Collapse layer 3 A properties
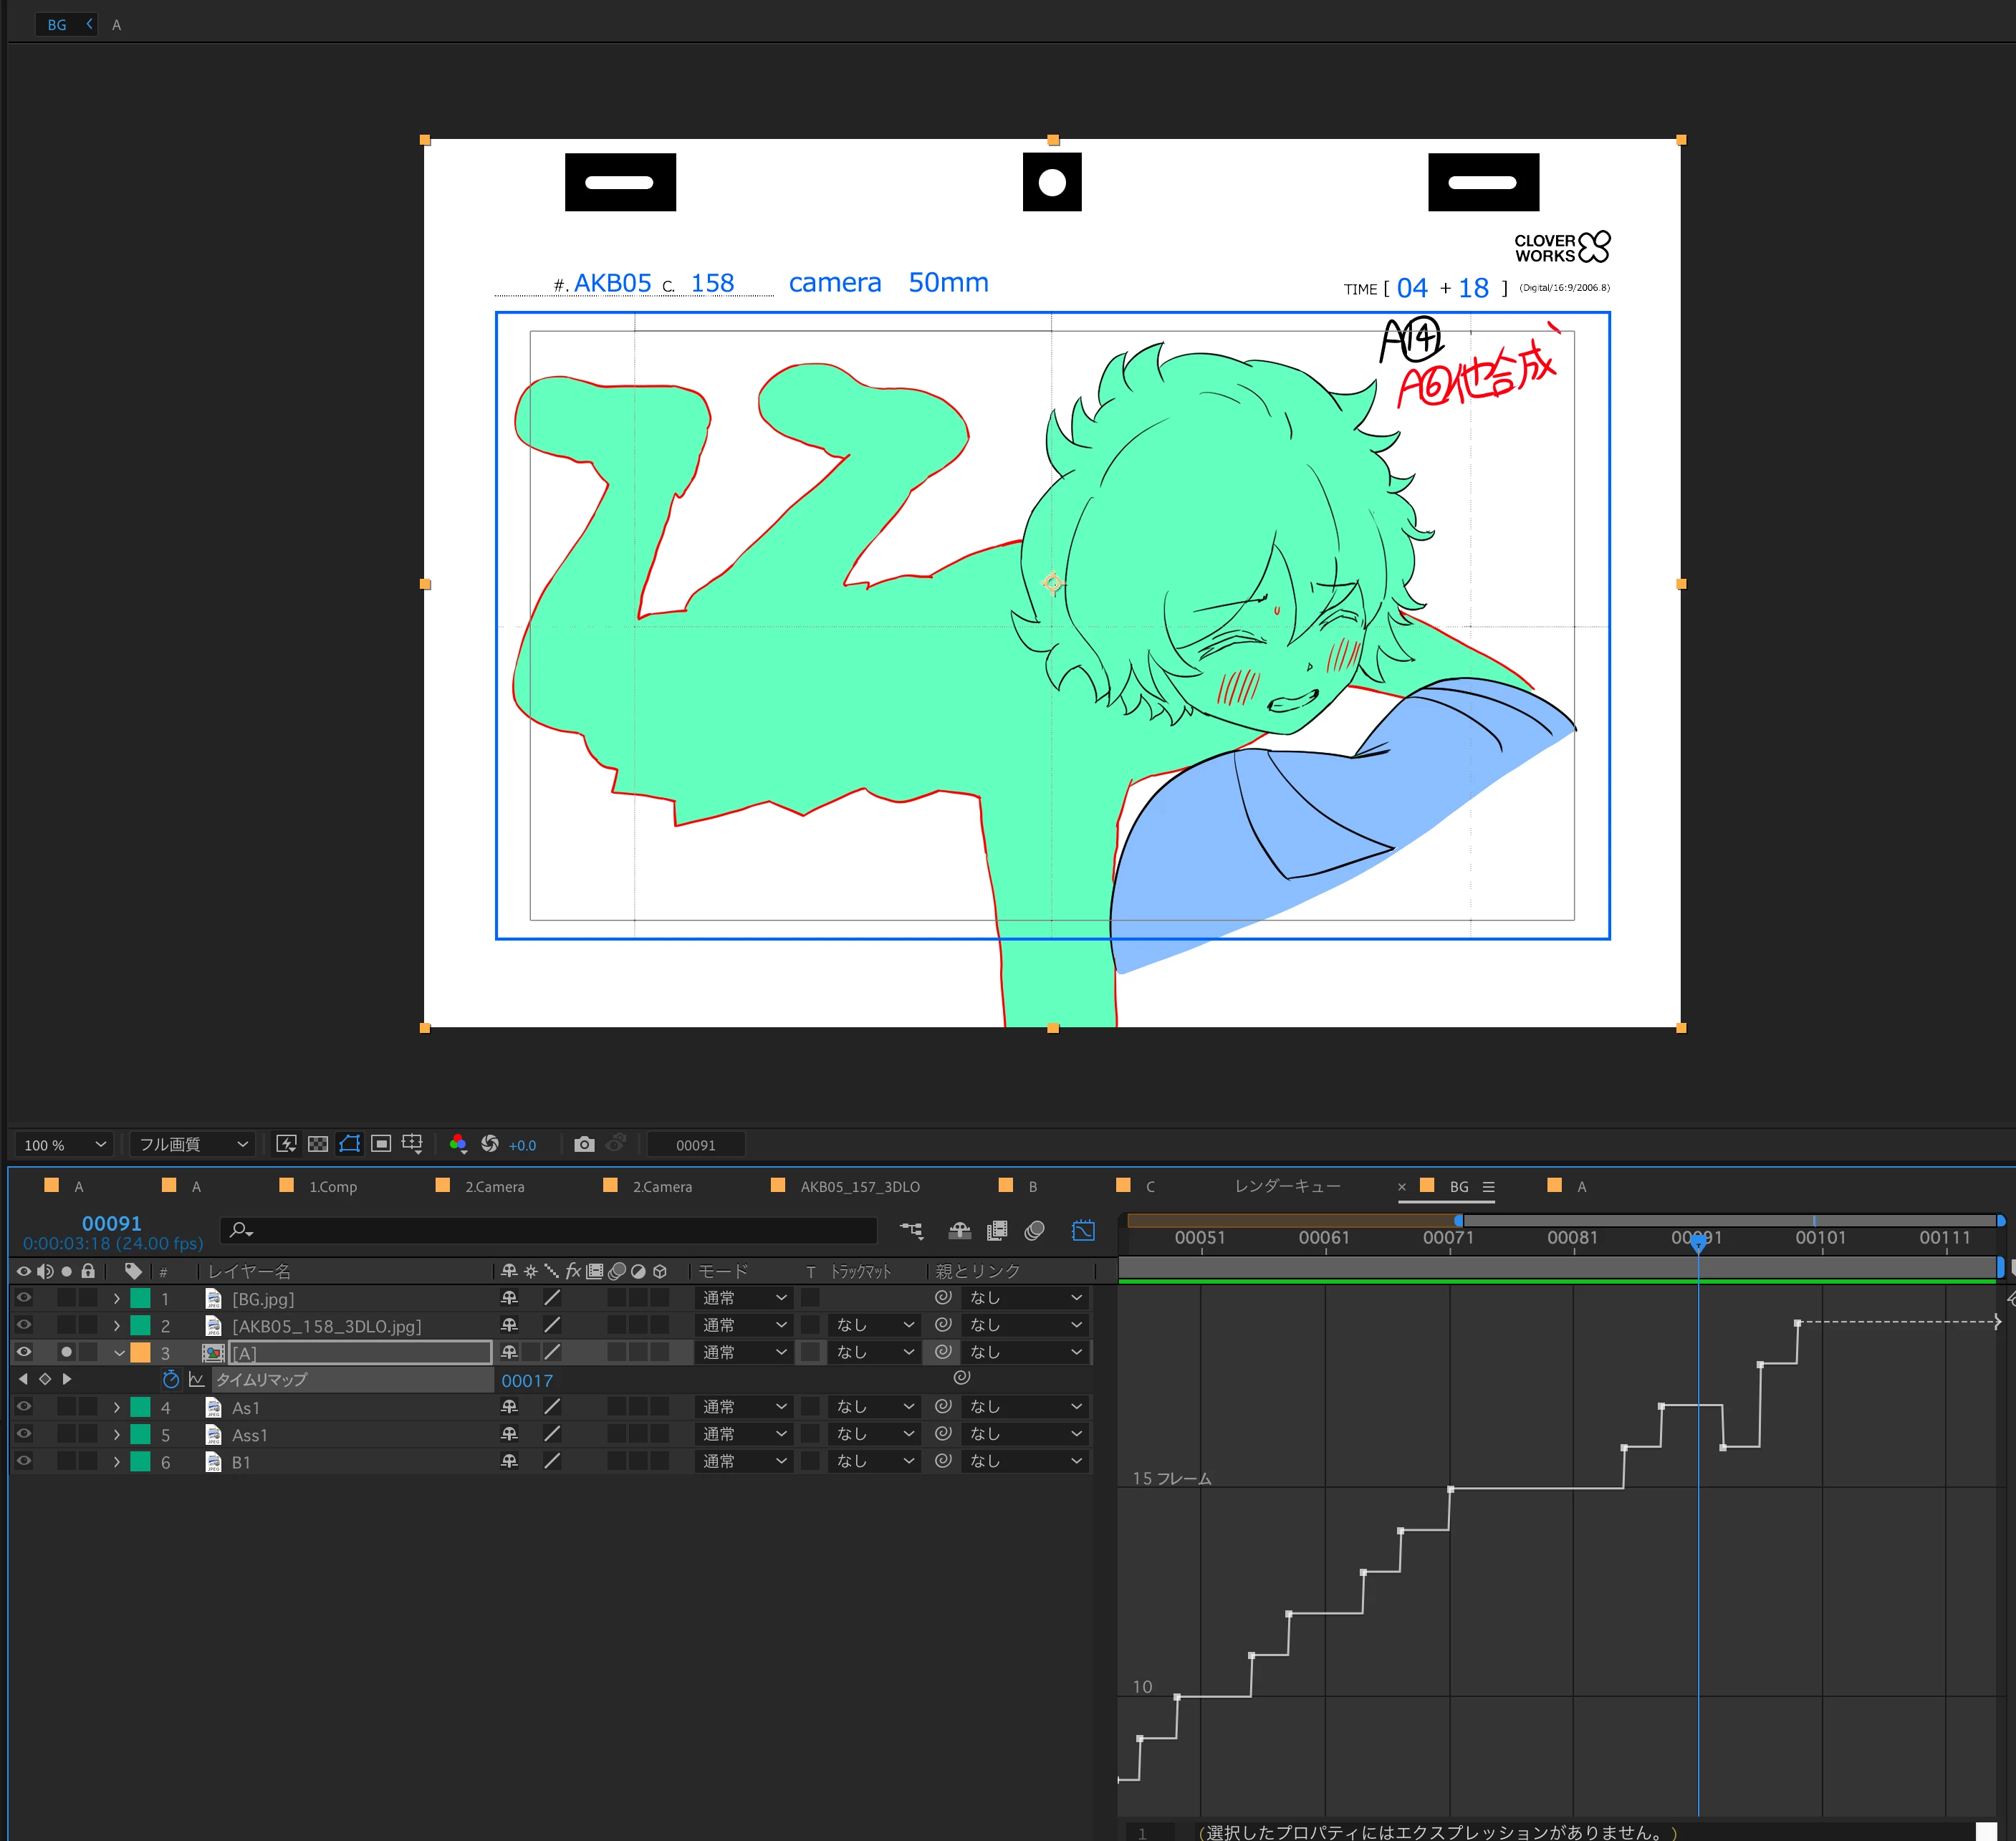The width and height of the screenshot is (2016, 1841). click(119, 1353)
